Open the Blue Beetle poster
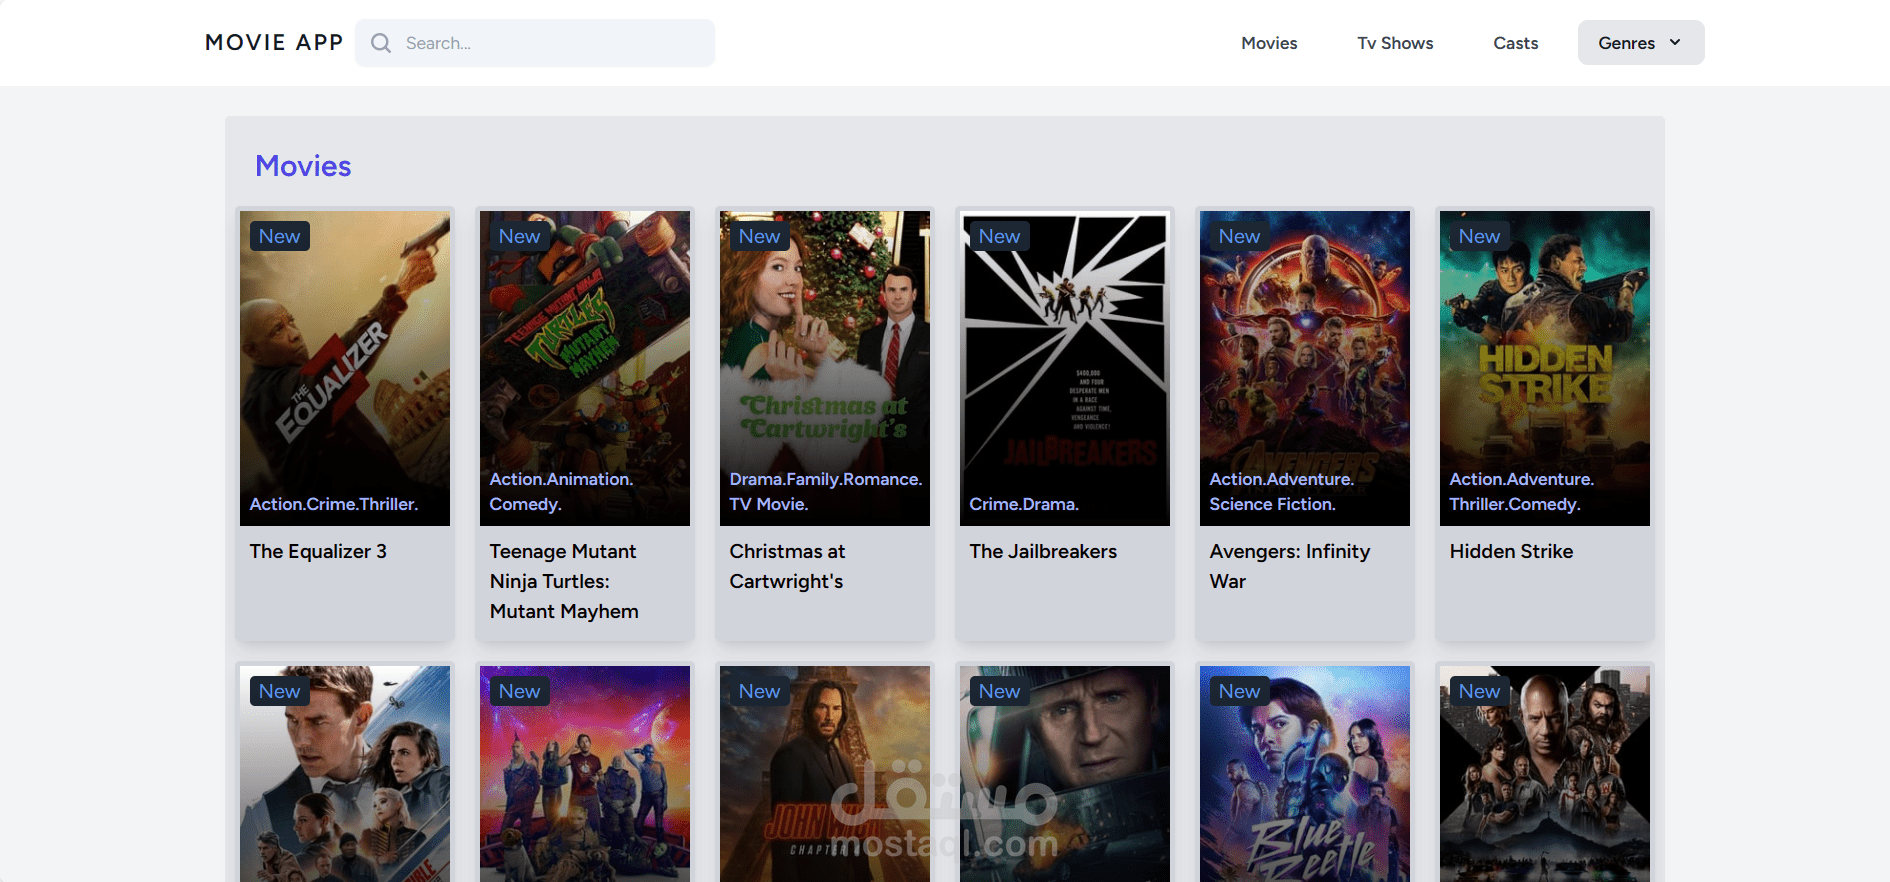 pos(1305,774)
